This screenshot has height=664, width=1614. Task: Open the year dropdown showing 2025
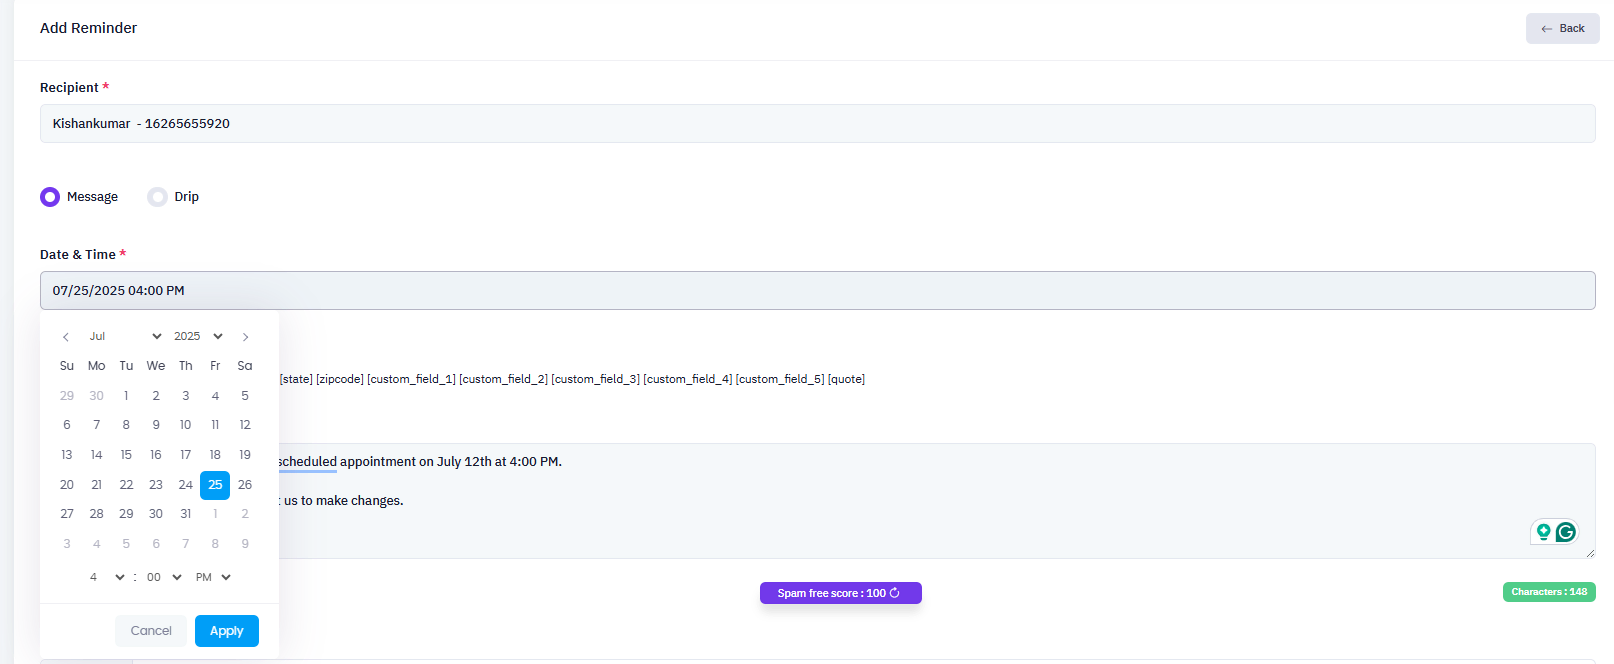[x=198, y=337]
